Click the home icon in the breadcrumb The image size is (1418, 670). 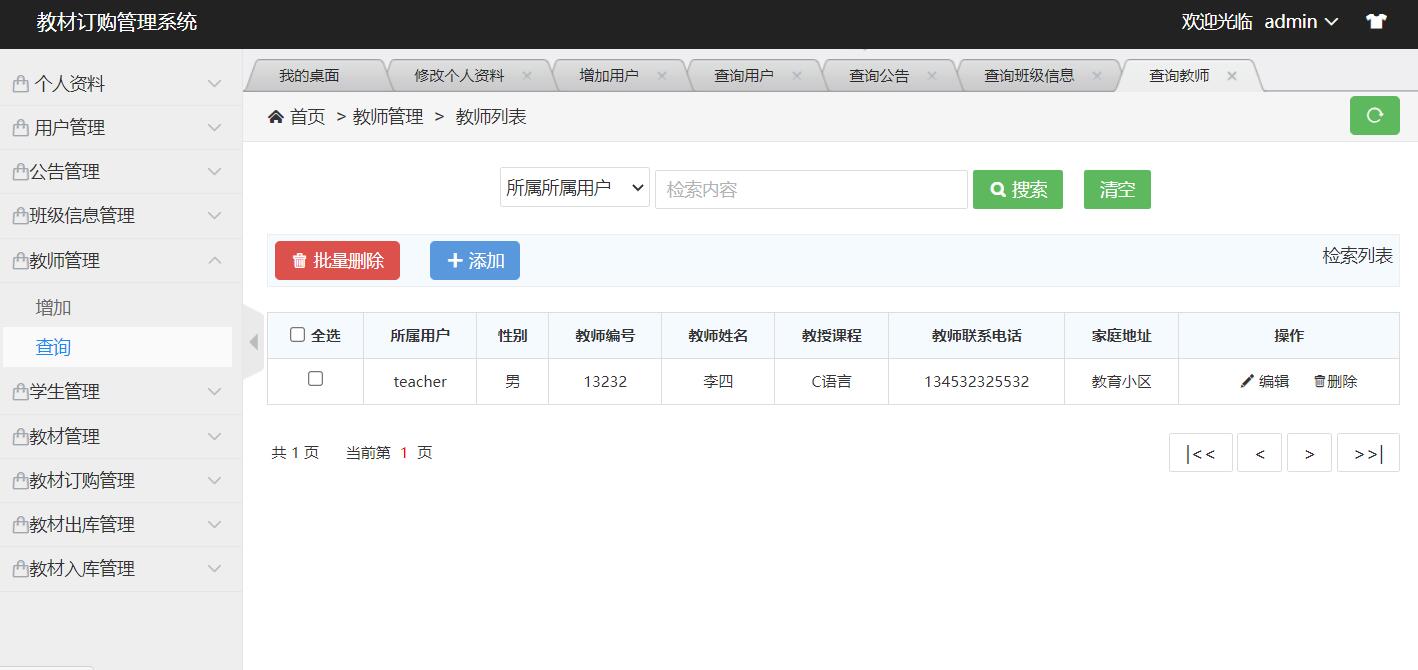277,115
